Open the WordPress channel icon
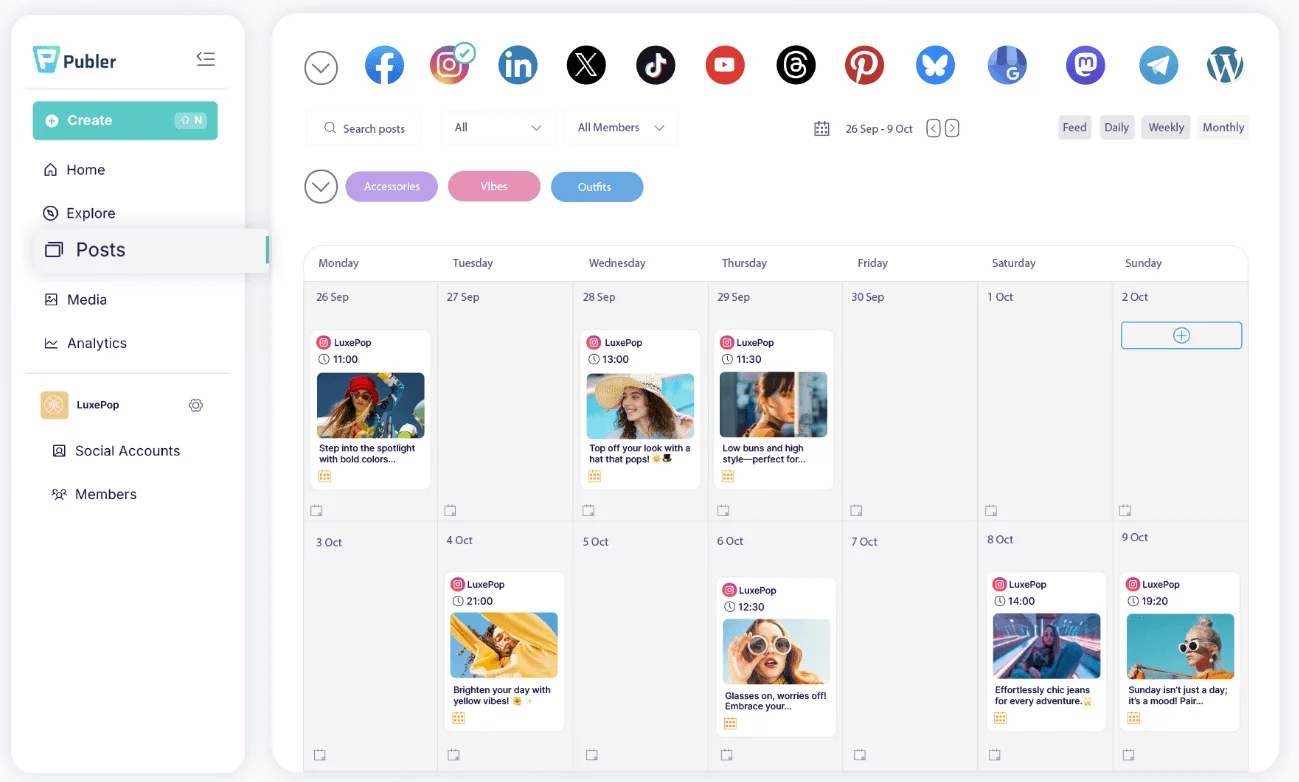Image resolution: width=1299 pixels, height=782 pixels. [1224, 64]
